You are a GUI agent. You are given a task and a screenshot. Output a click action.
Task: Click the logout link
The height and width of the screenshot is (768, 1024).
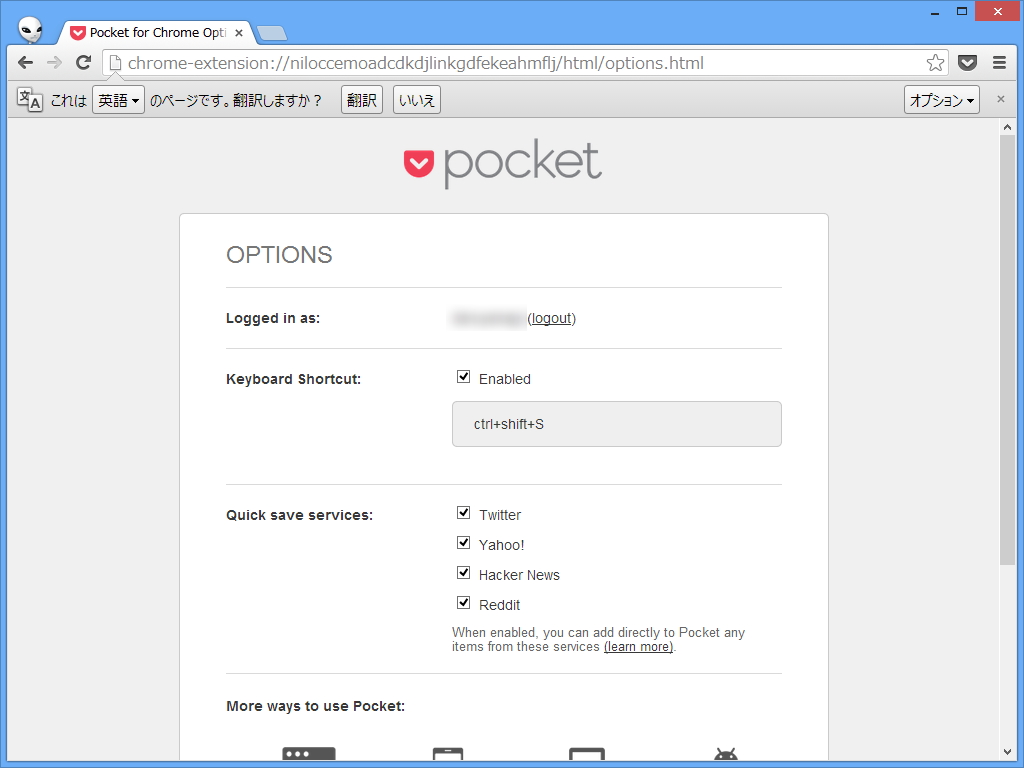(x=552, y=318)
